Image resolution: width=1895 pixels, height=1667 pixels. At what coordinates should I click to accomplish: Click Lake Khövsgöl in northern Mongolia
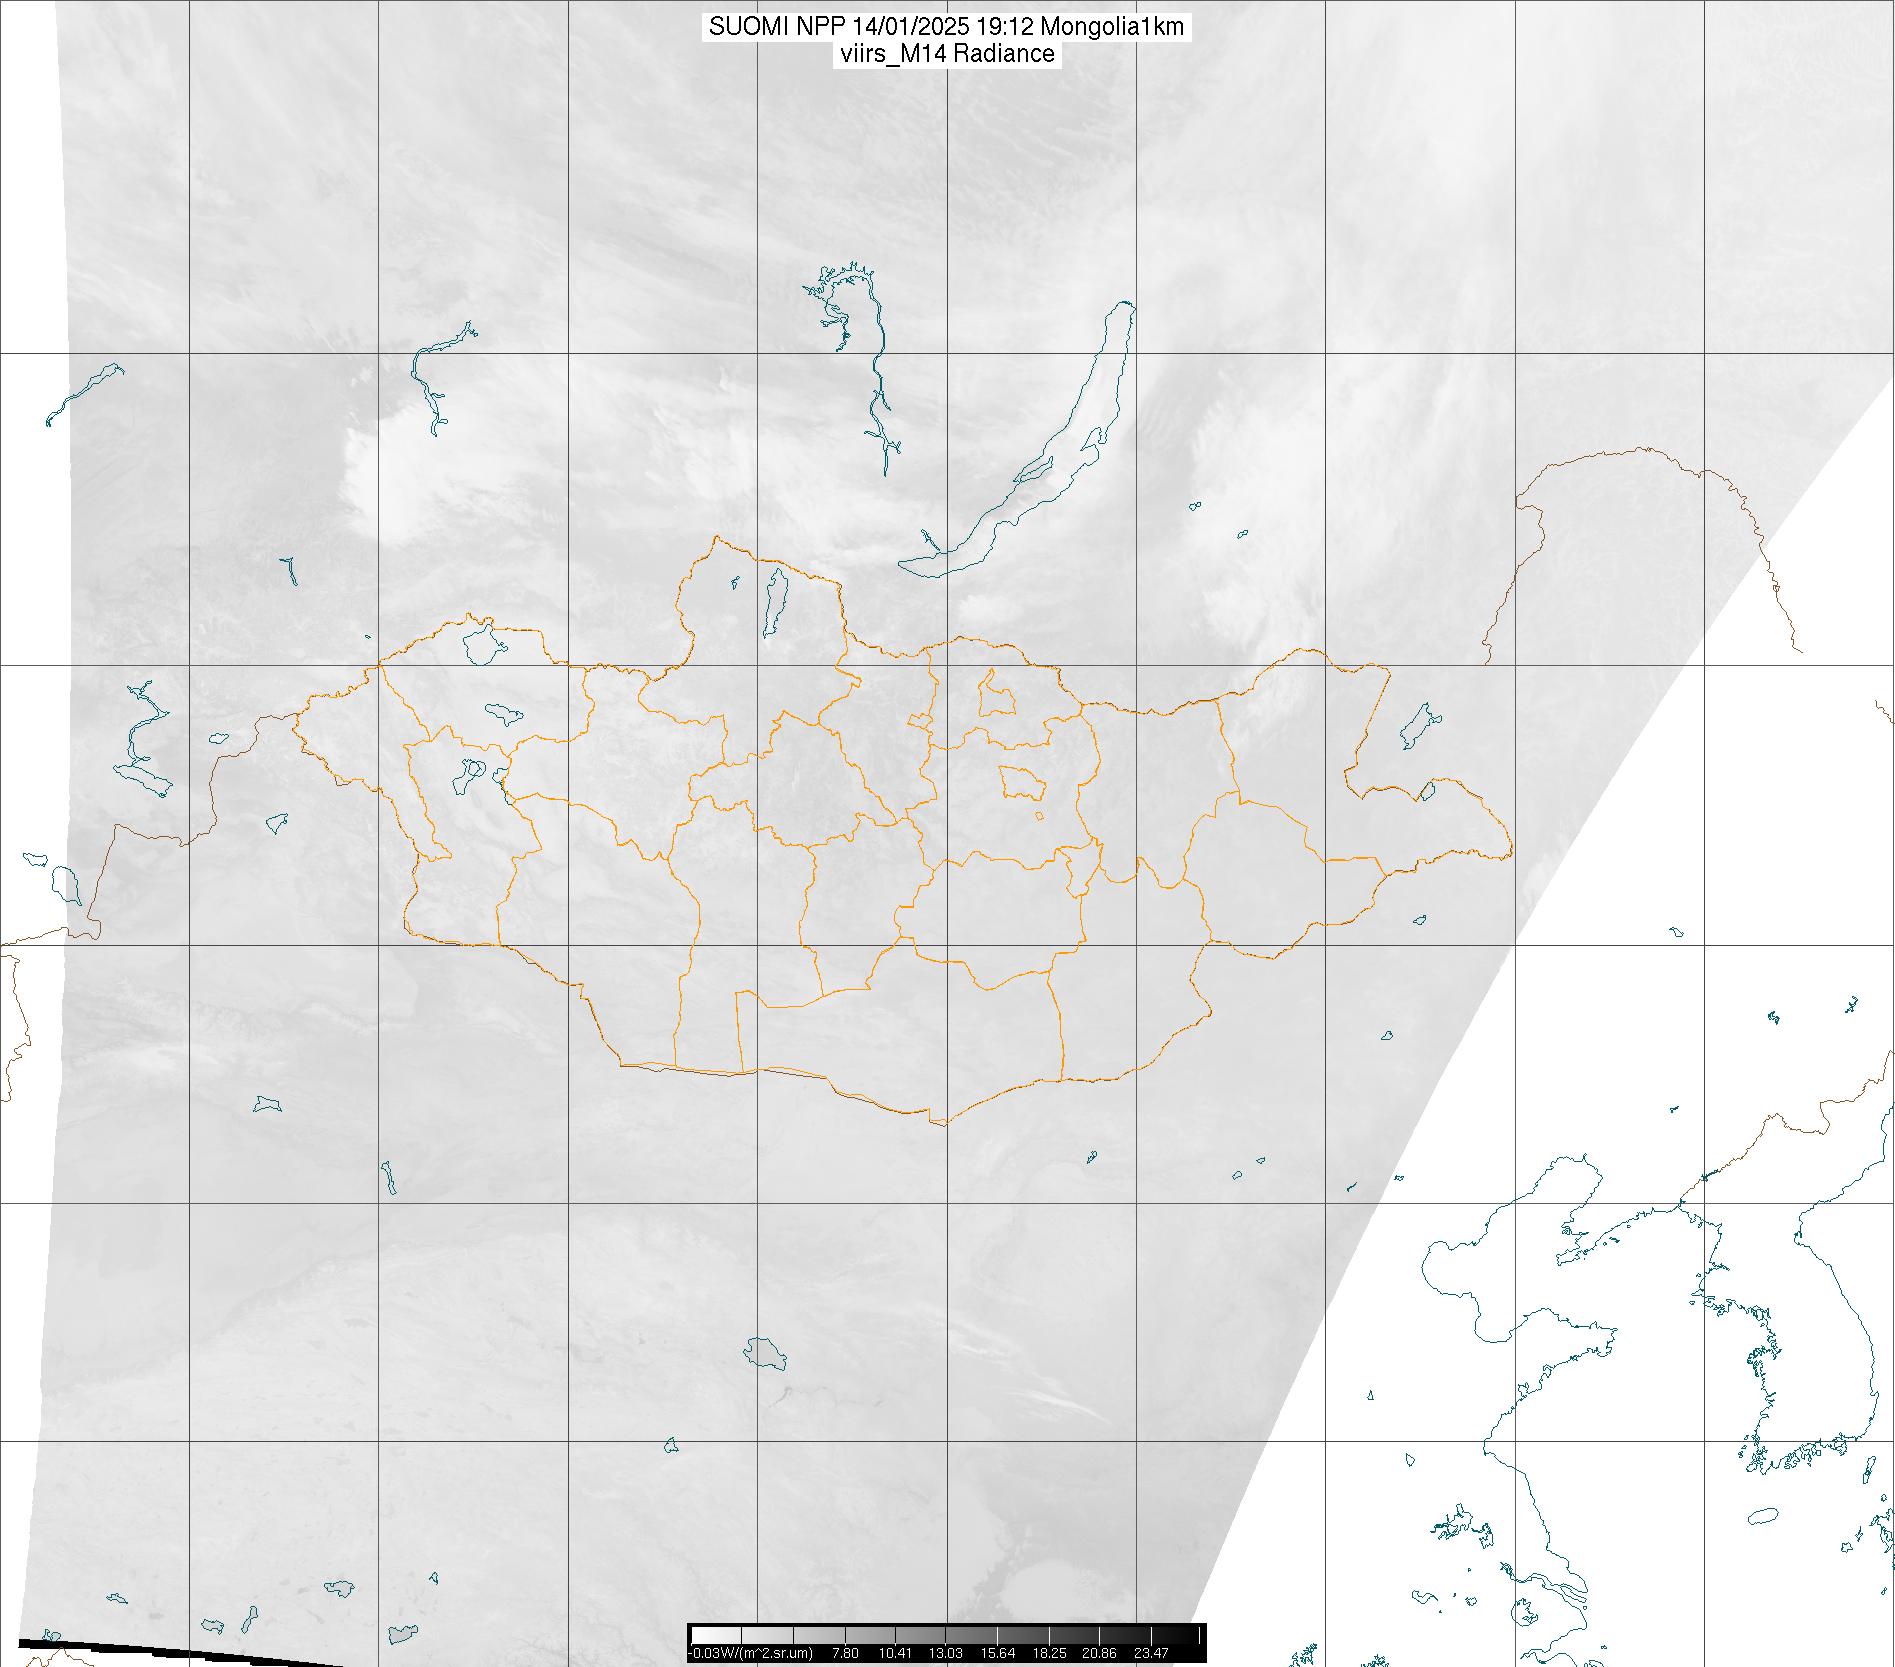pos(773,603)
